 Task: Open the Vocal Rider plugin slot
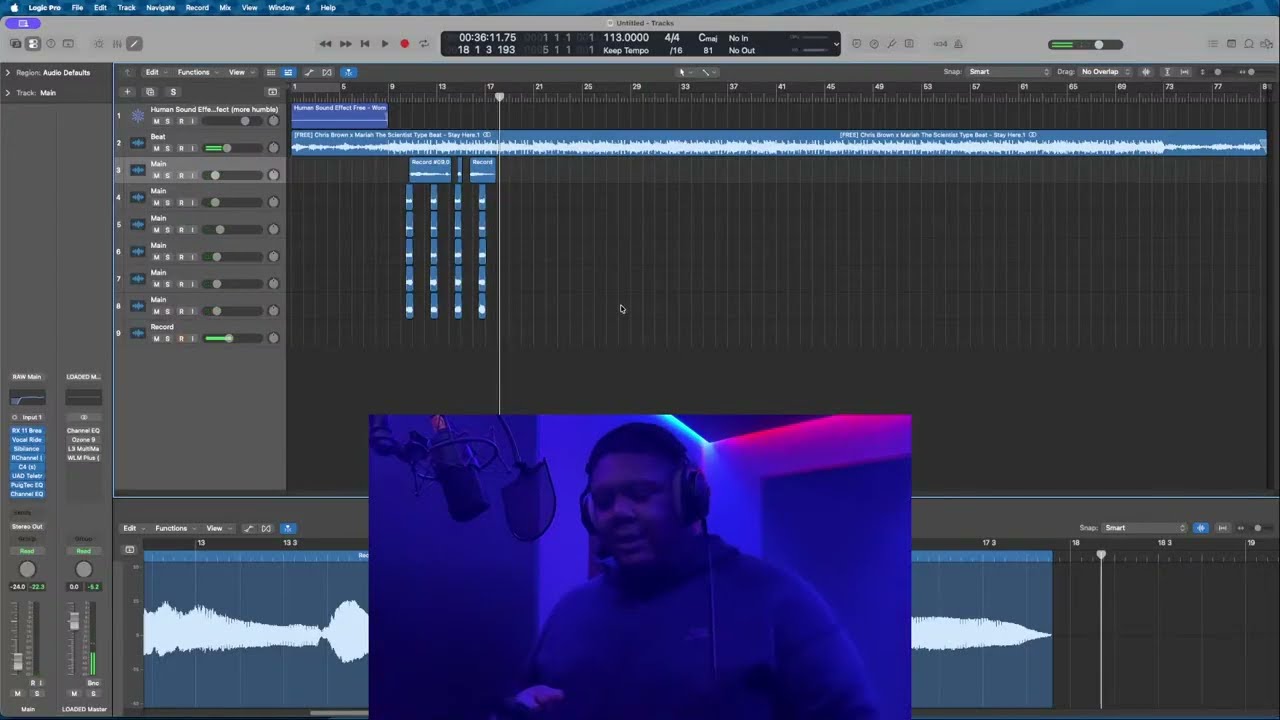(x=27, y=440)
